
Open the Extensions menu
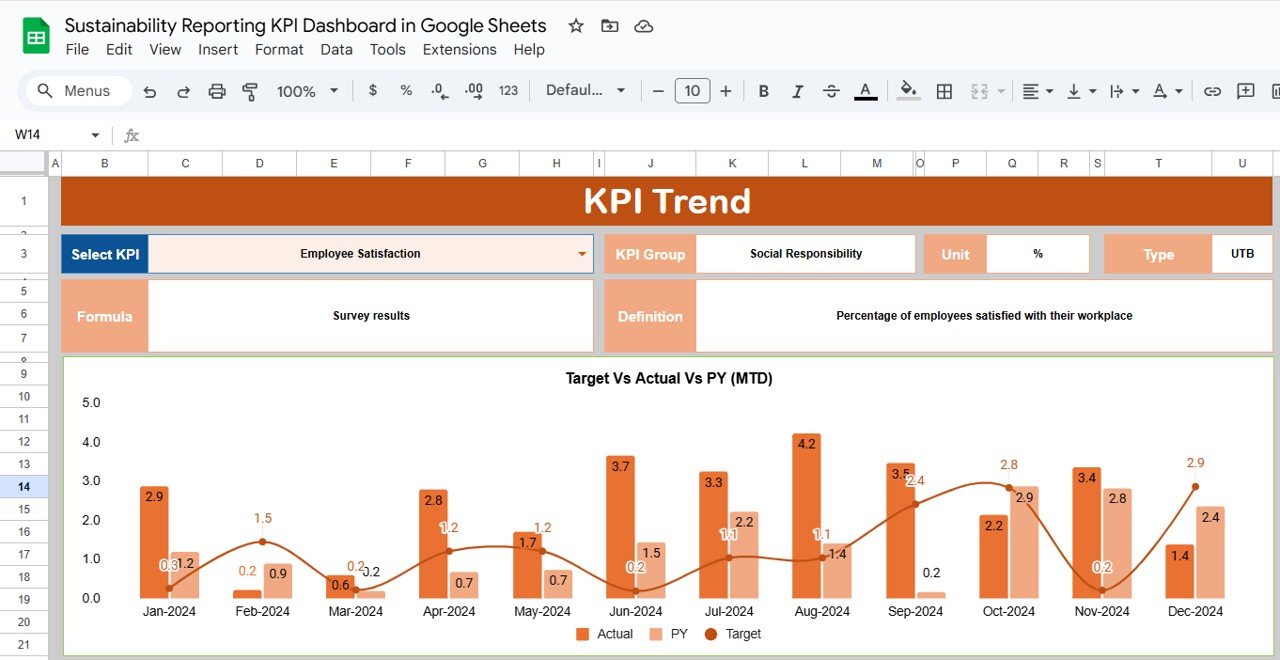459,49
